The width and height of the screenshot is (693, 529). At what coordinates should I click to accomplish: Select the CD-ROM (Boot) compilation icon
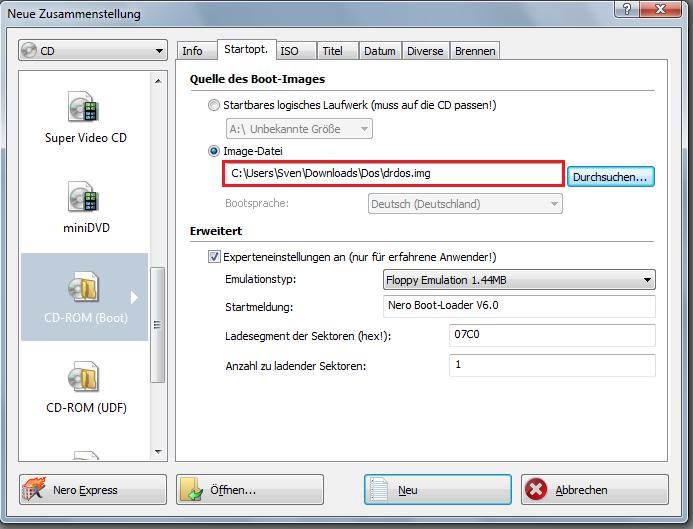(84, 288)
